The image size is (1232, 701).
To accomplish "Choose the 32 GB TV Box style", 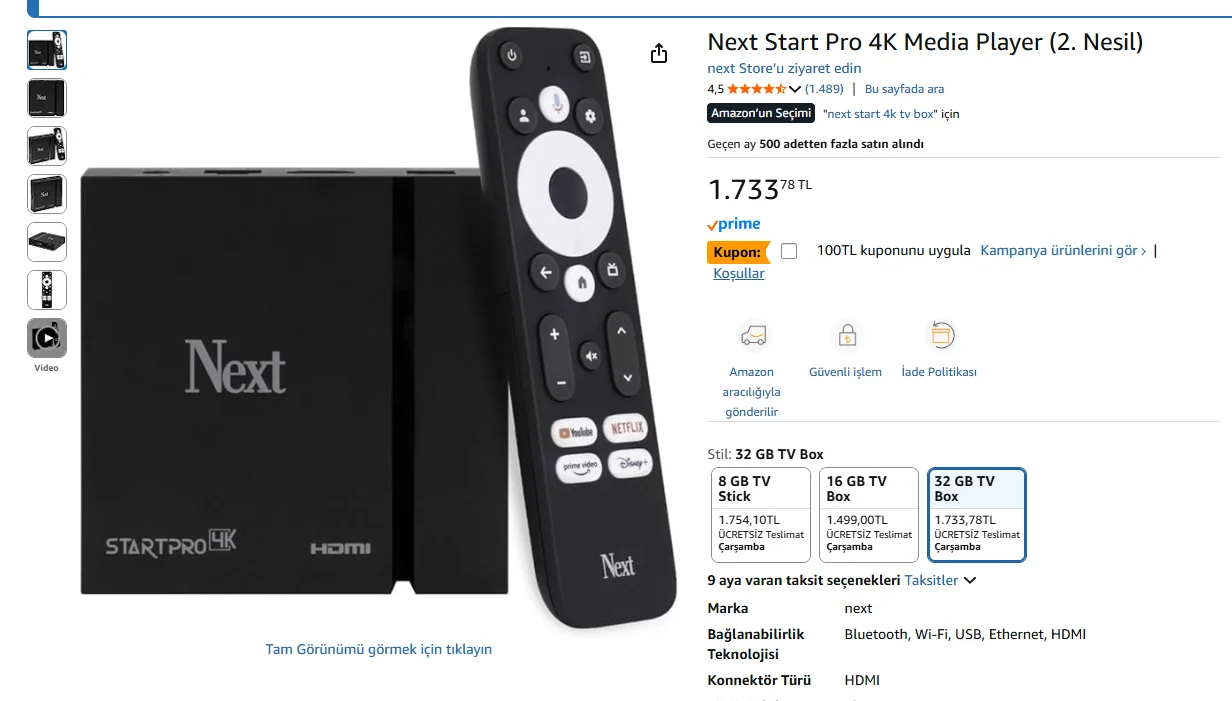I will click(977, 515).
